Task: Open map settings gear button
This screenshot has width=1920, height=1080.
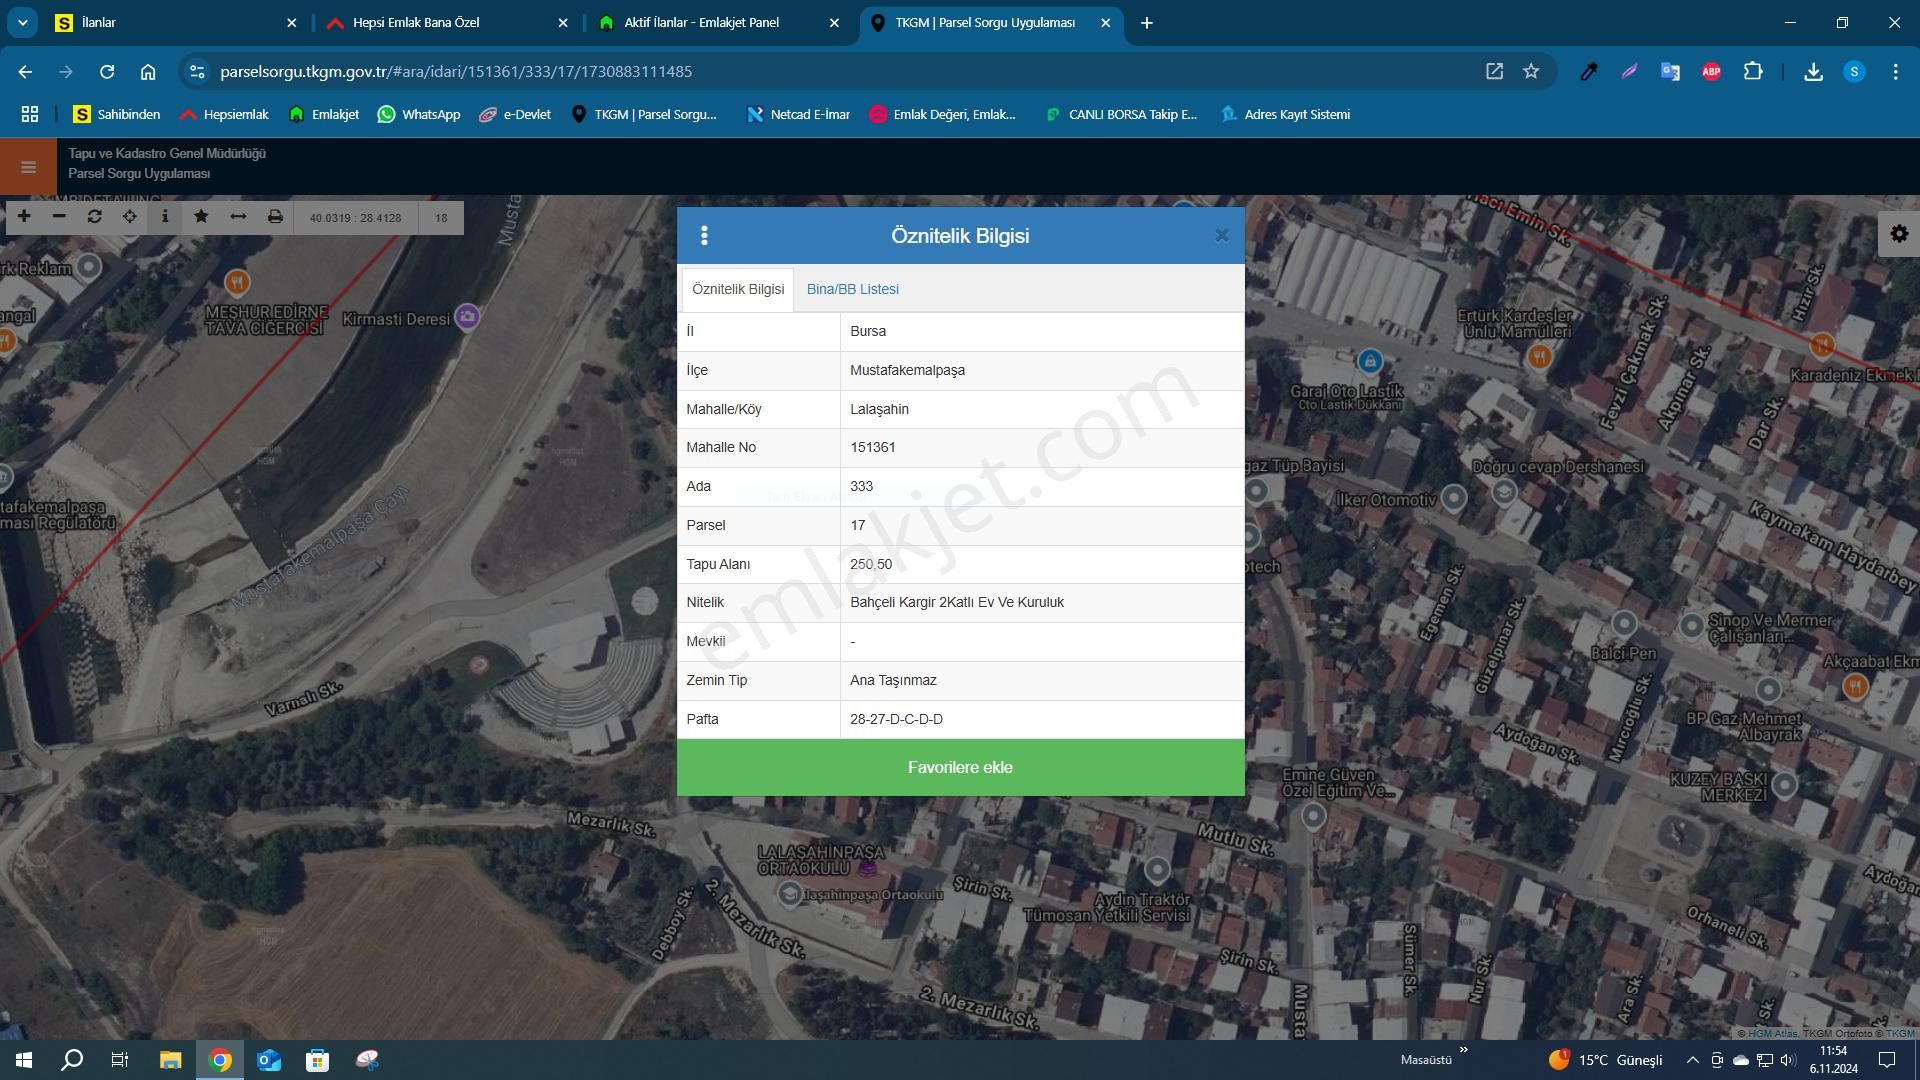Action: pyautogui.click(x=1899, y=234)
